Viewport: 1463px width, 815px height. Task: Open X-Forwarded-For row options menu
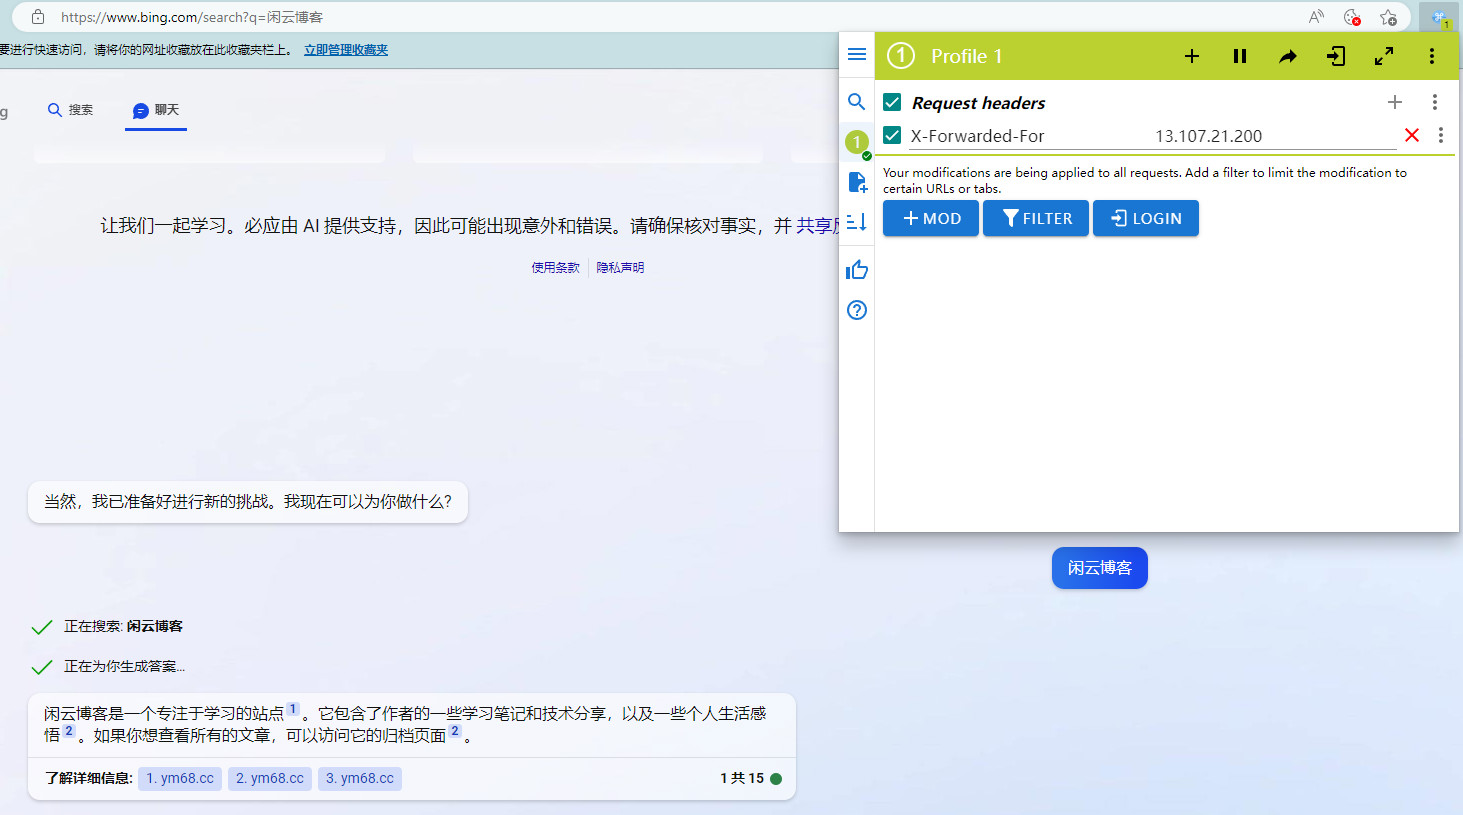(1441, 135)
